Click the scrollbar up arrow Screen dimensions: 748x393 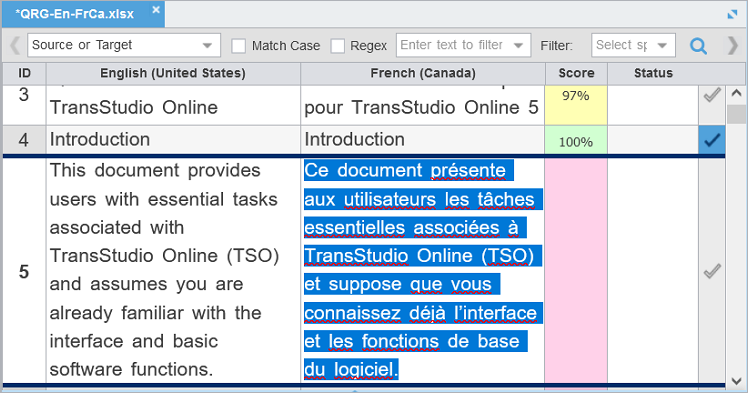(x=736, y=93)
